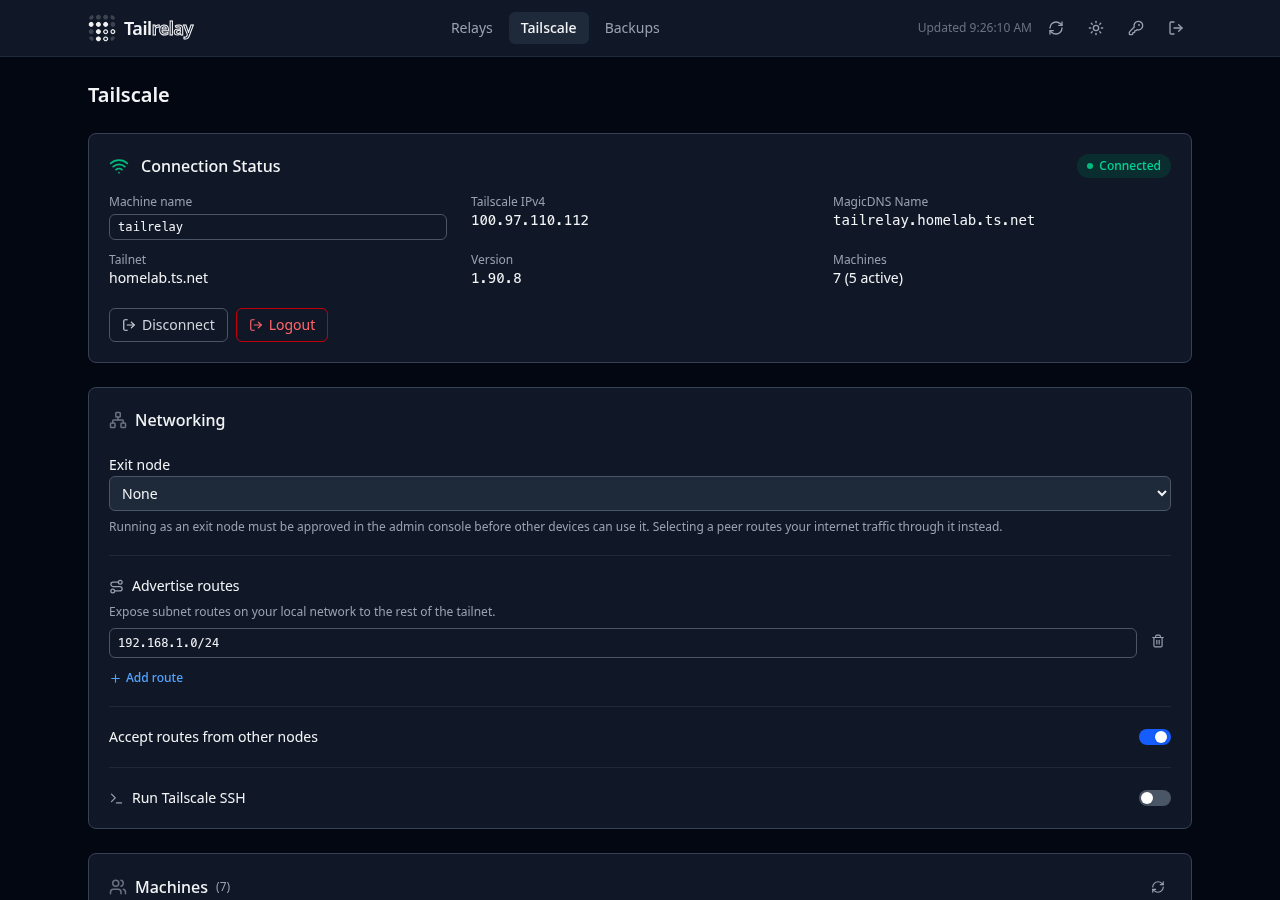Click the Networking section icon
Screen dimensions: 1280x900
point(118,420)
